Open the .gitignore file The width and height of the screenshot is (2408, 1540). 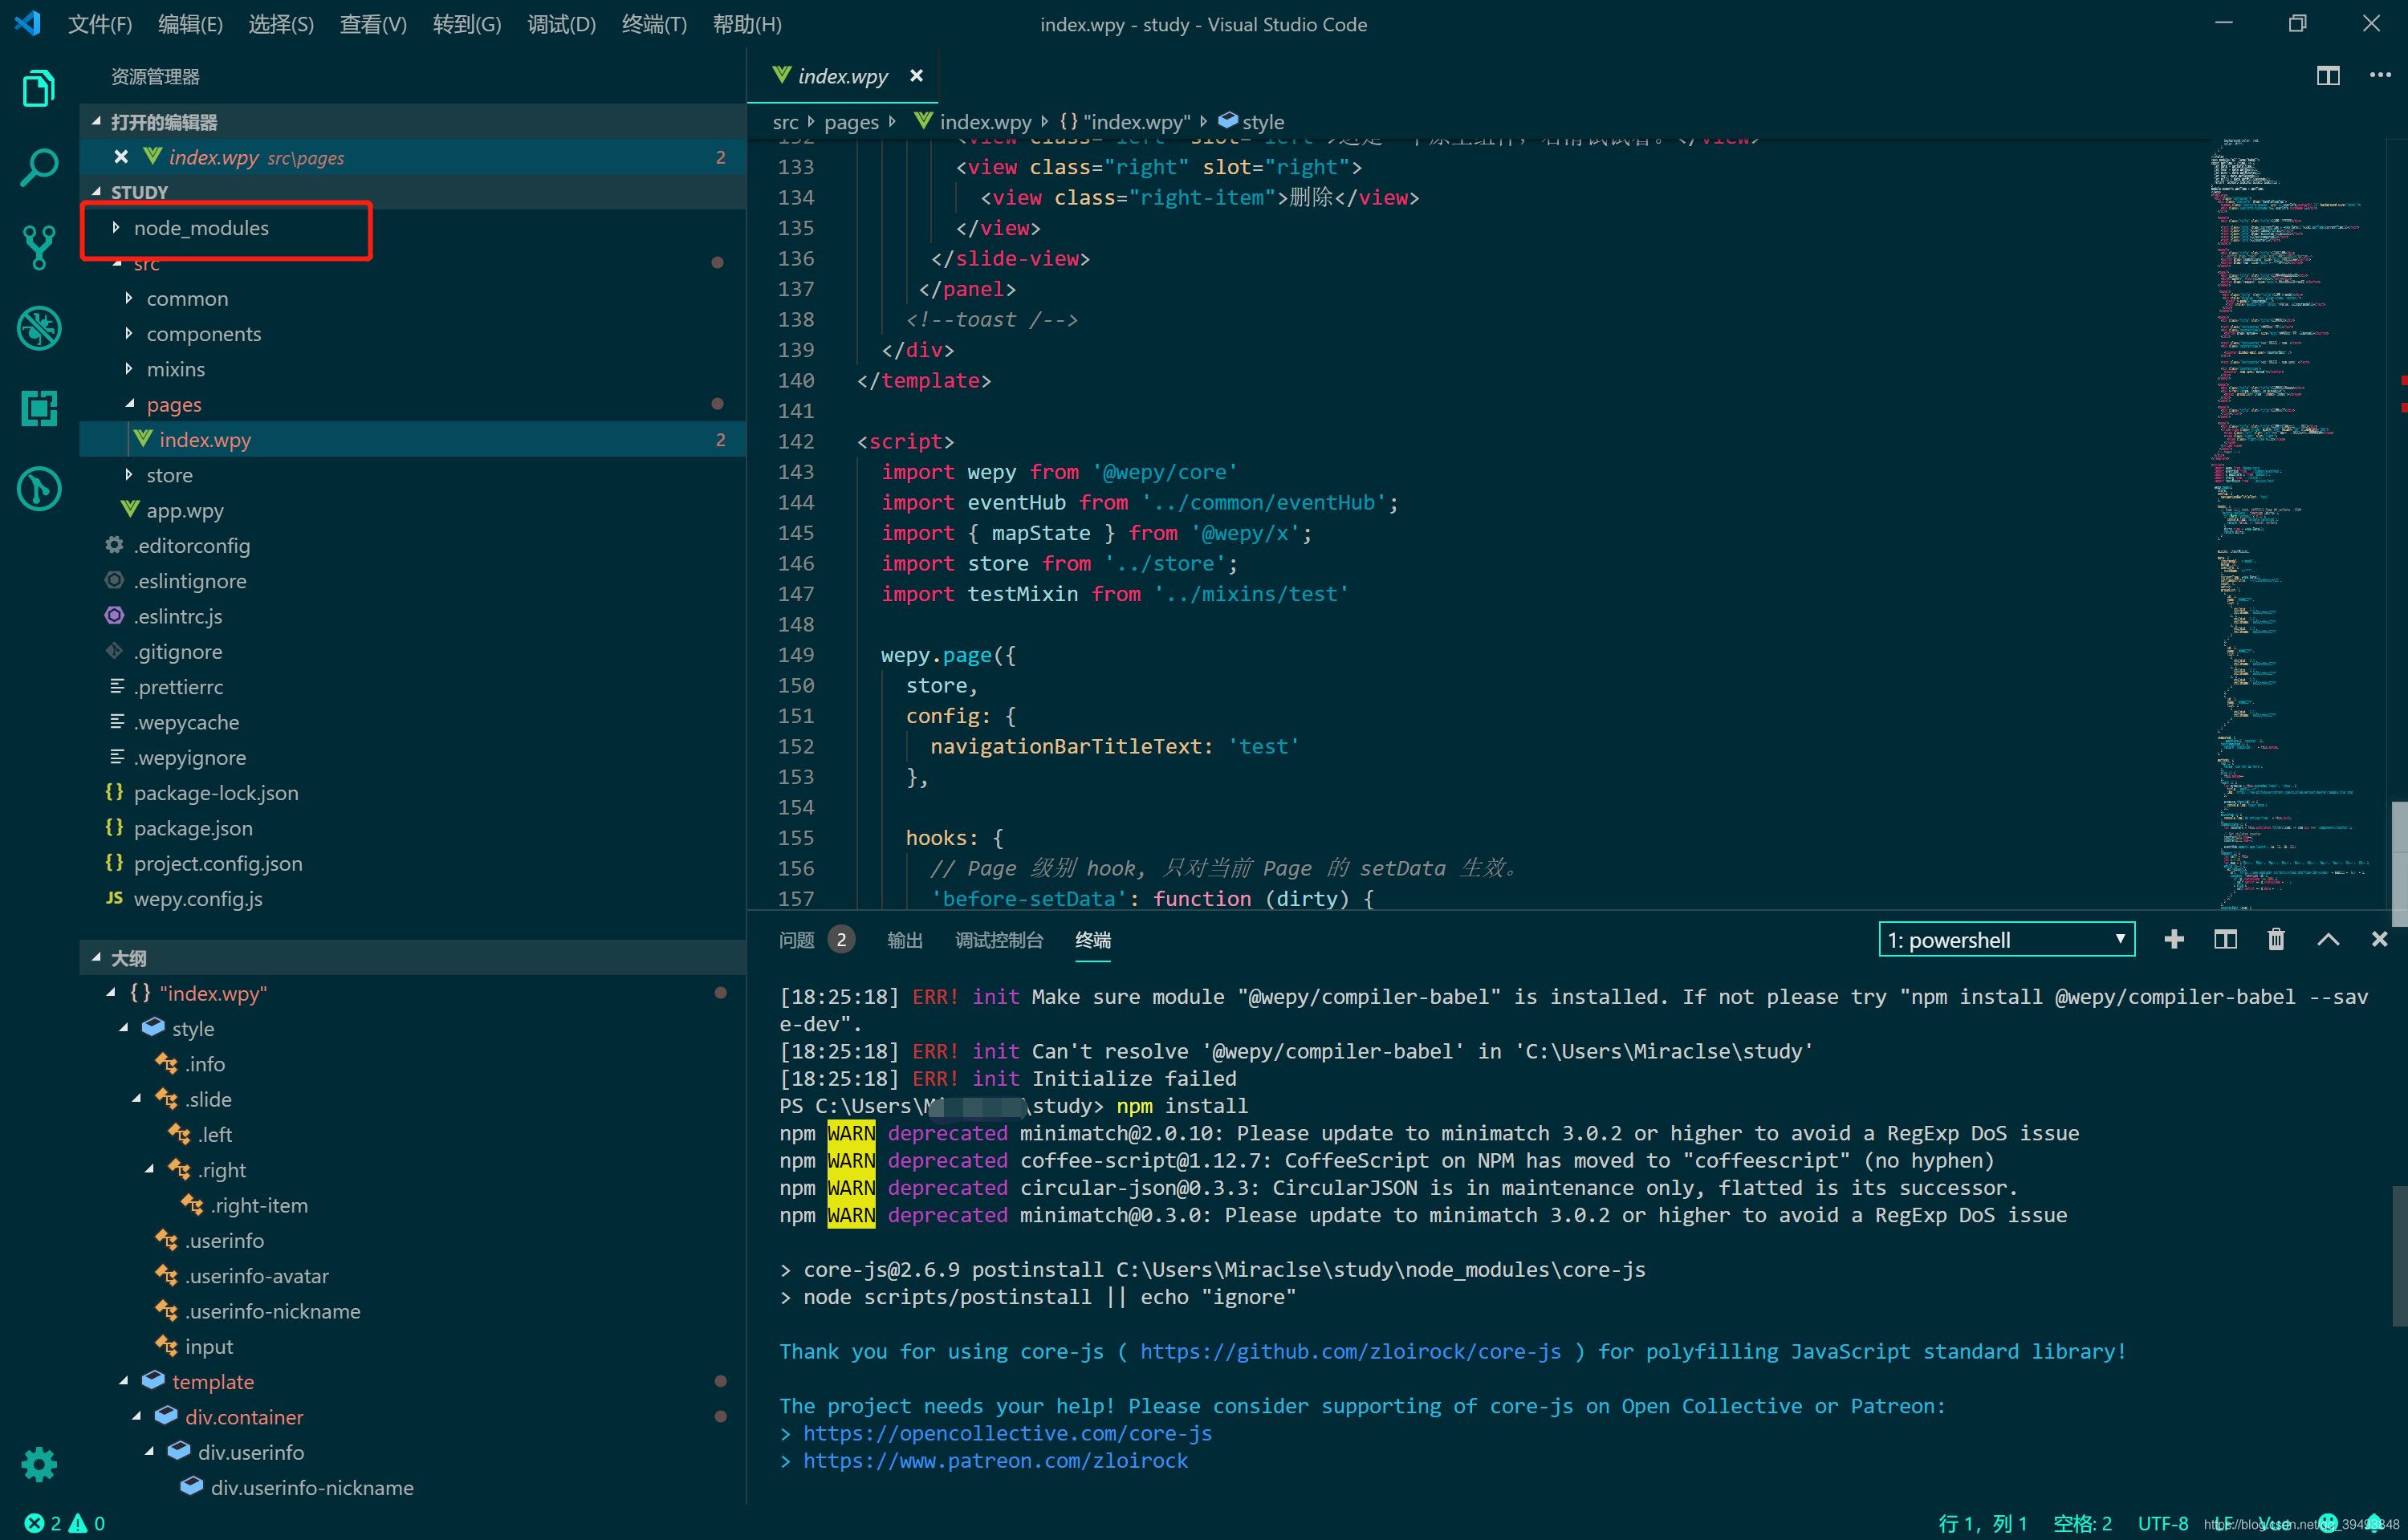(412, 652)
